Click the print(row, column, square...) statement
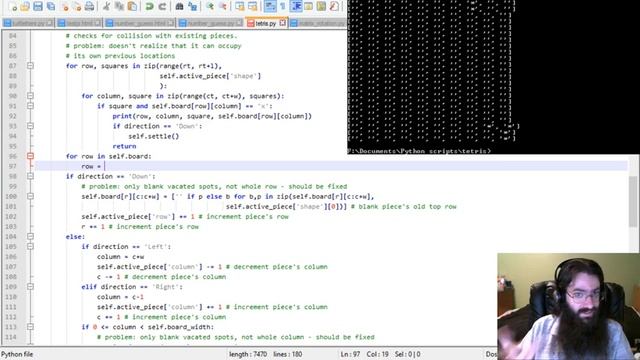640x360 pixels. pos(212,116)
